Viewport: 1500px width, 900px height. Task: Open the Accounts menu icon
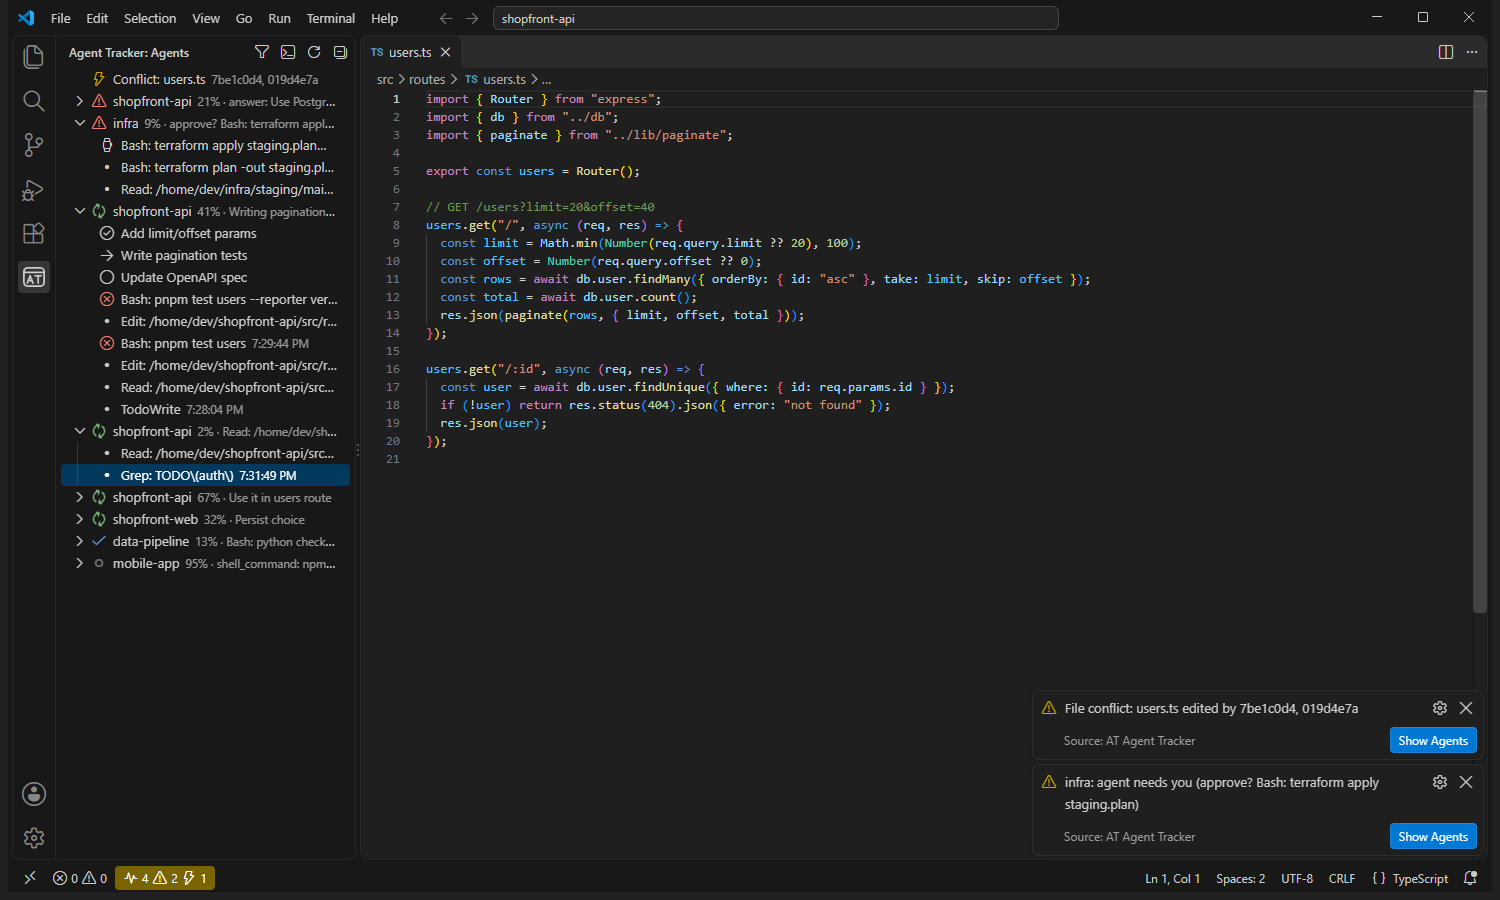pyautogui.click(x=34, y=794)
